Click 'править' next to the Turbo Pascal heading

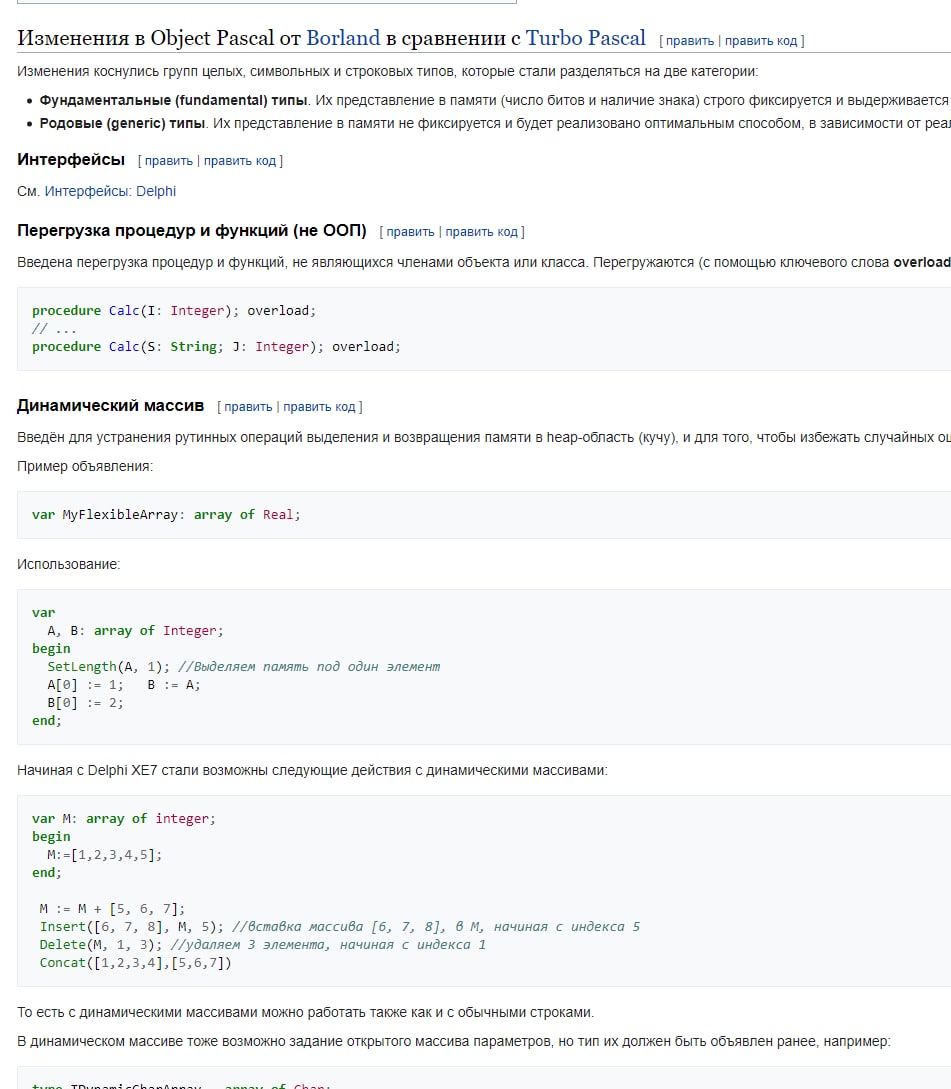click(x=690, y=41)
